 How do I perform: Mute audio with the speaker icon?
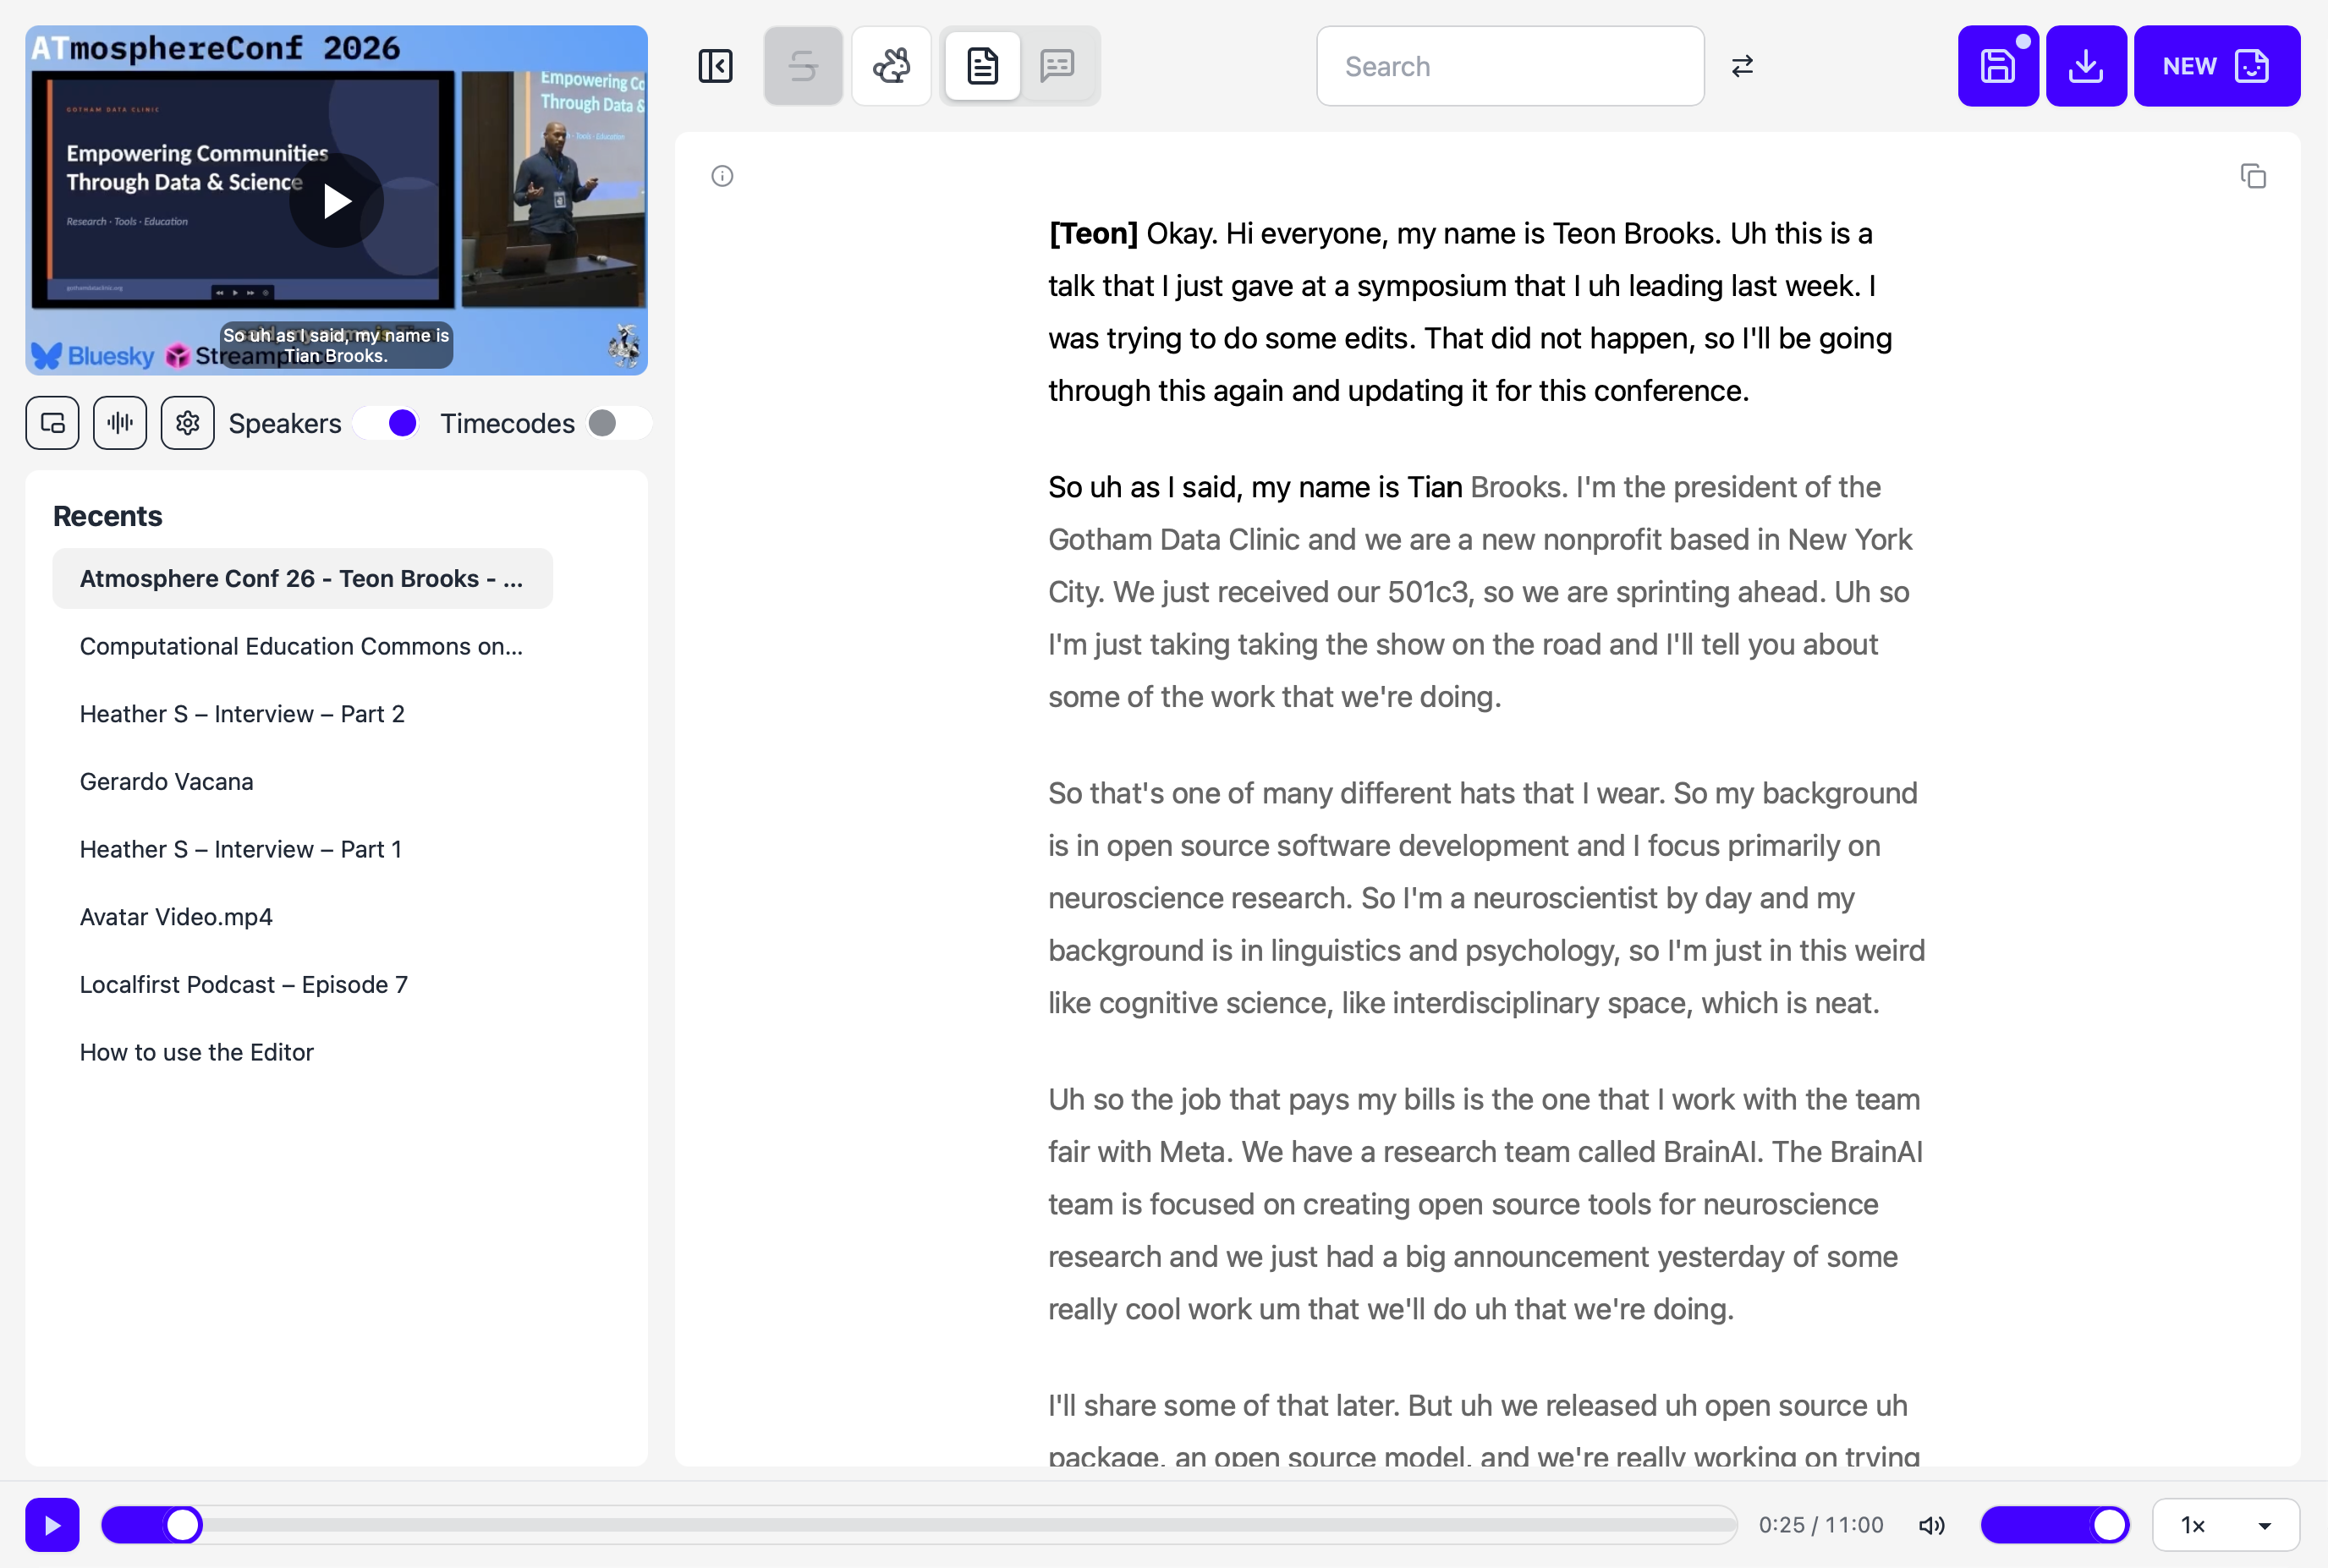point(1931,1525)
